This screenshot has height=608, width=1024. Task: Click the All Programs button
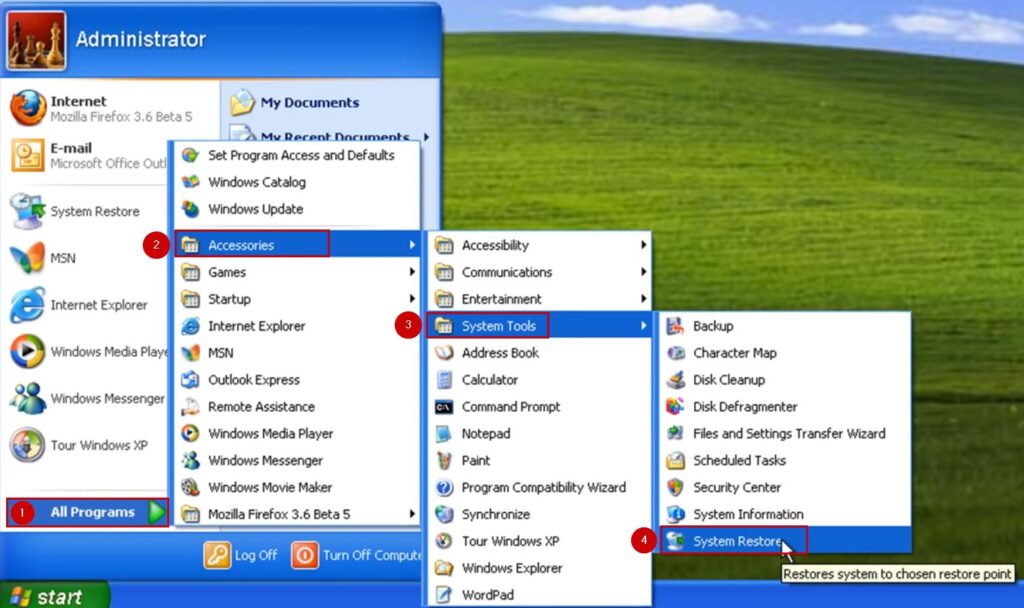pos(88,512)
